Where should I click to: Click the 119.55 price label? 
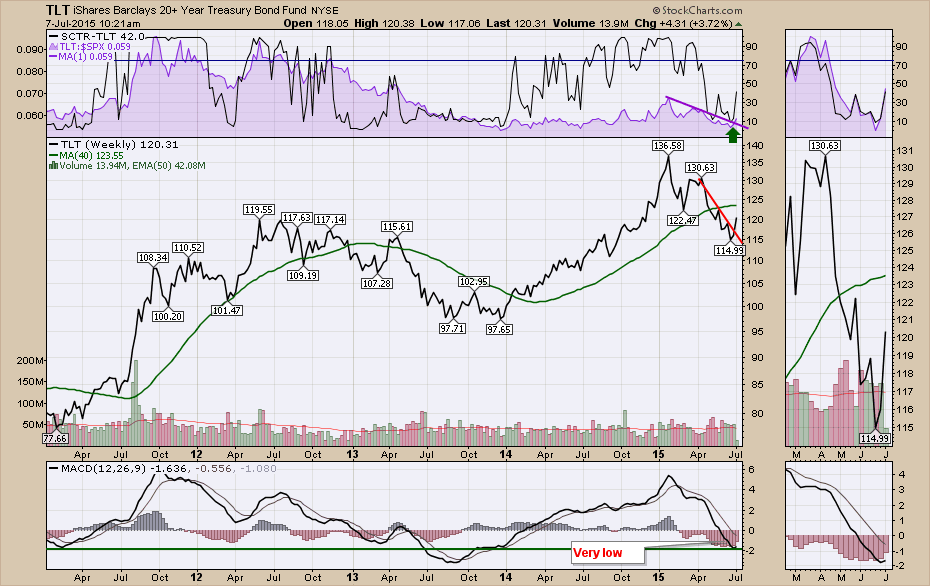click(259, 209)
